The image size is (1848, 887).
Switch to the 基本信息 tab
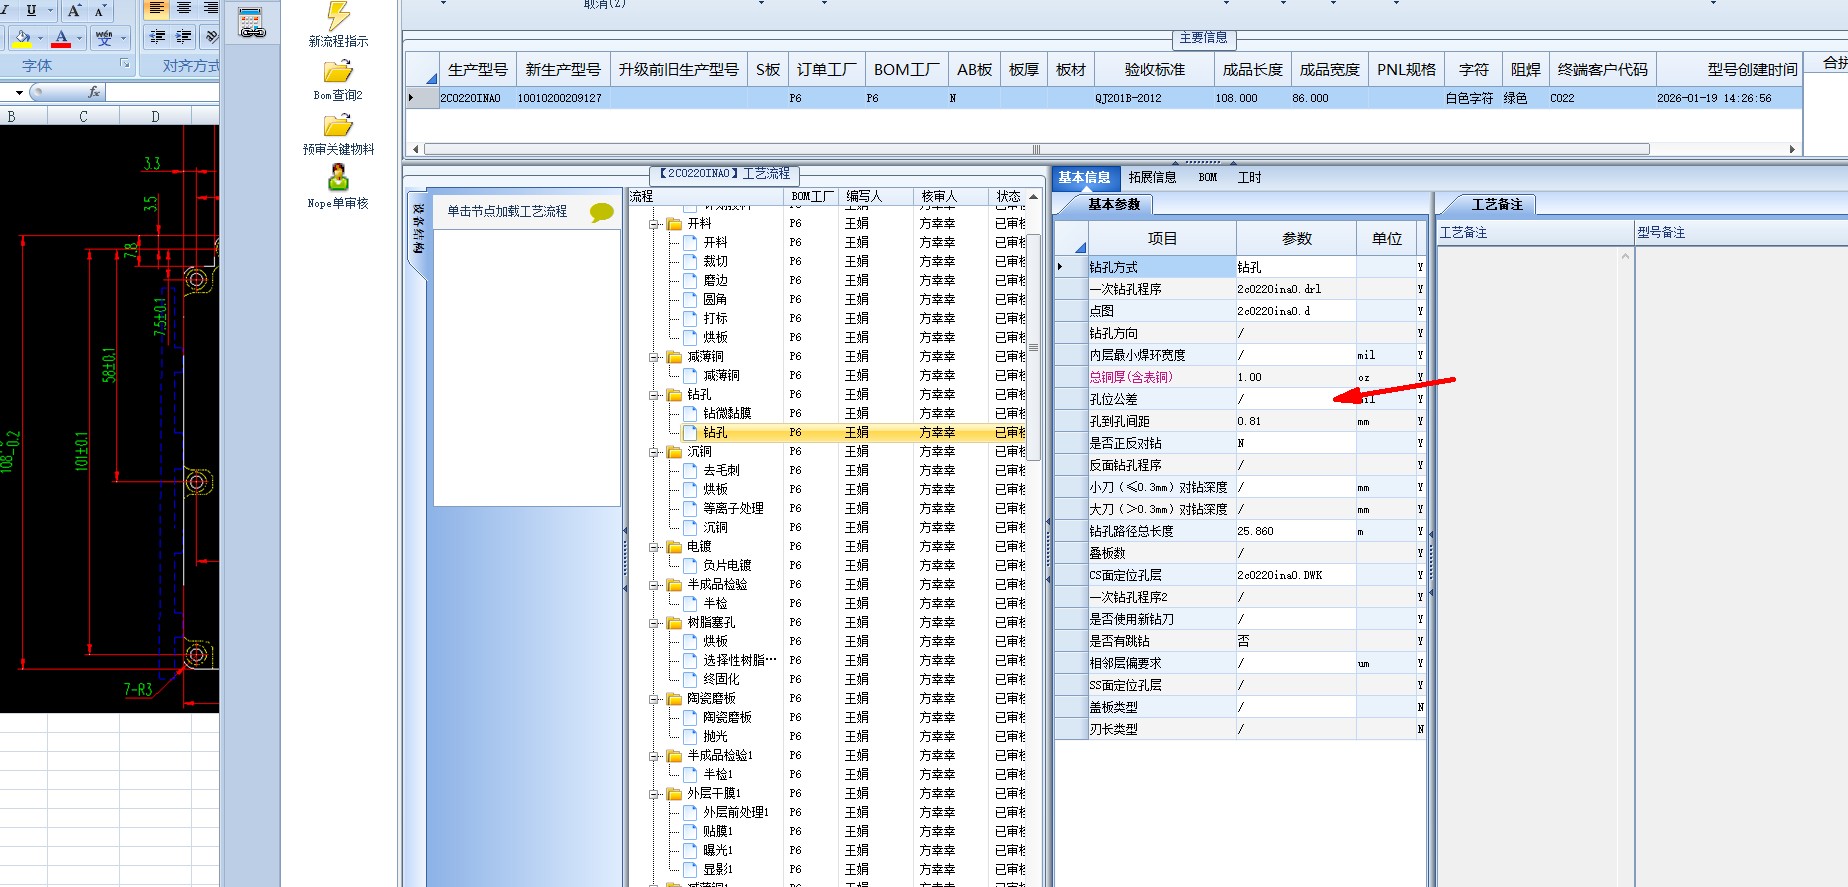[1084, 177]
